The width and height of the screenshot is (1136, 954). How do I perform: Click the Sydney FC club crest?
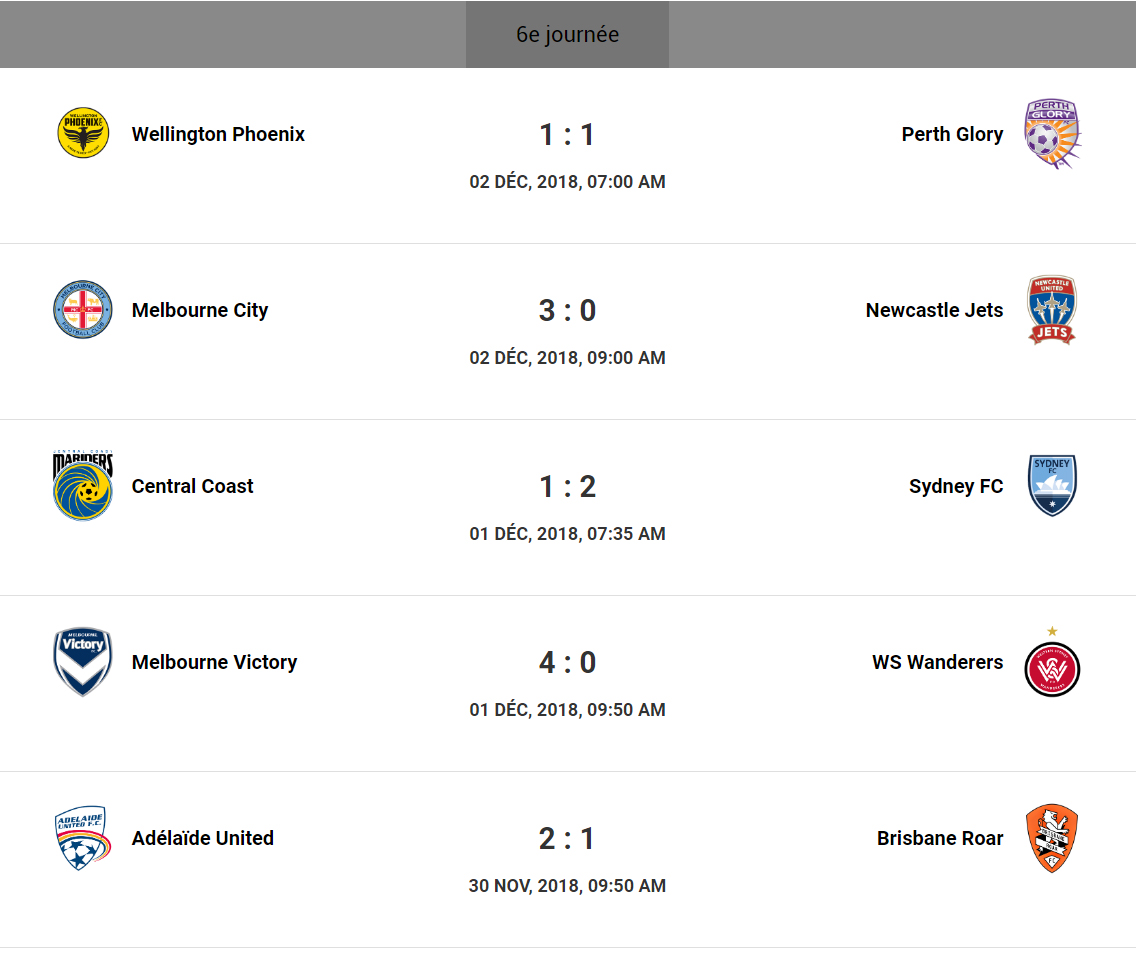point(1052,486)
